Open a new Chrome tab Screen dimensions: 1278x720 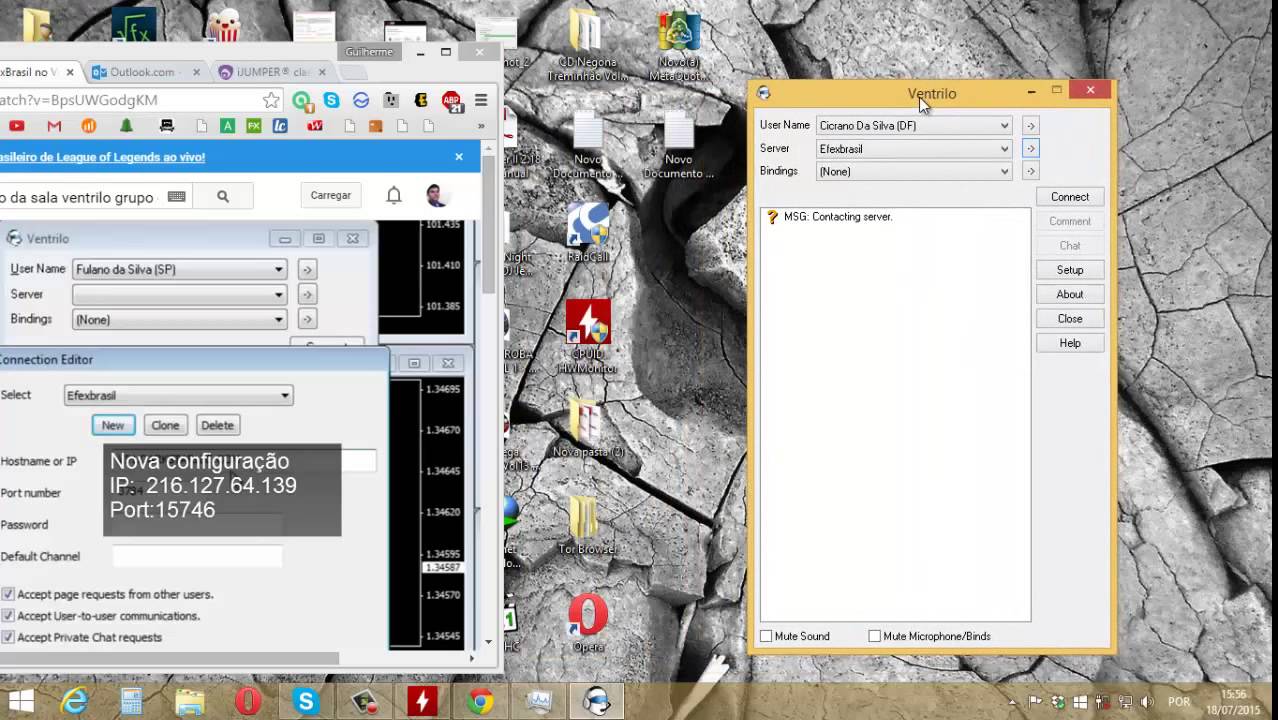click(352, 72)
